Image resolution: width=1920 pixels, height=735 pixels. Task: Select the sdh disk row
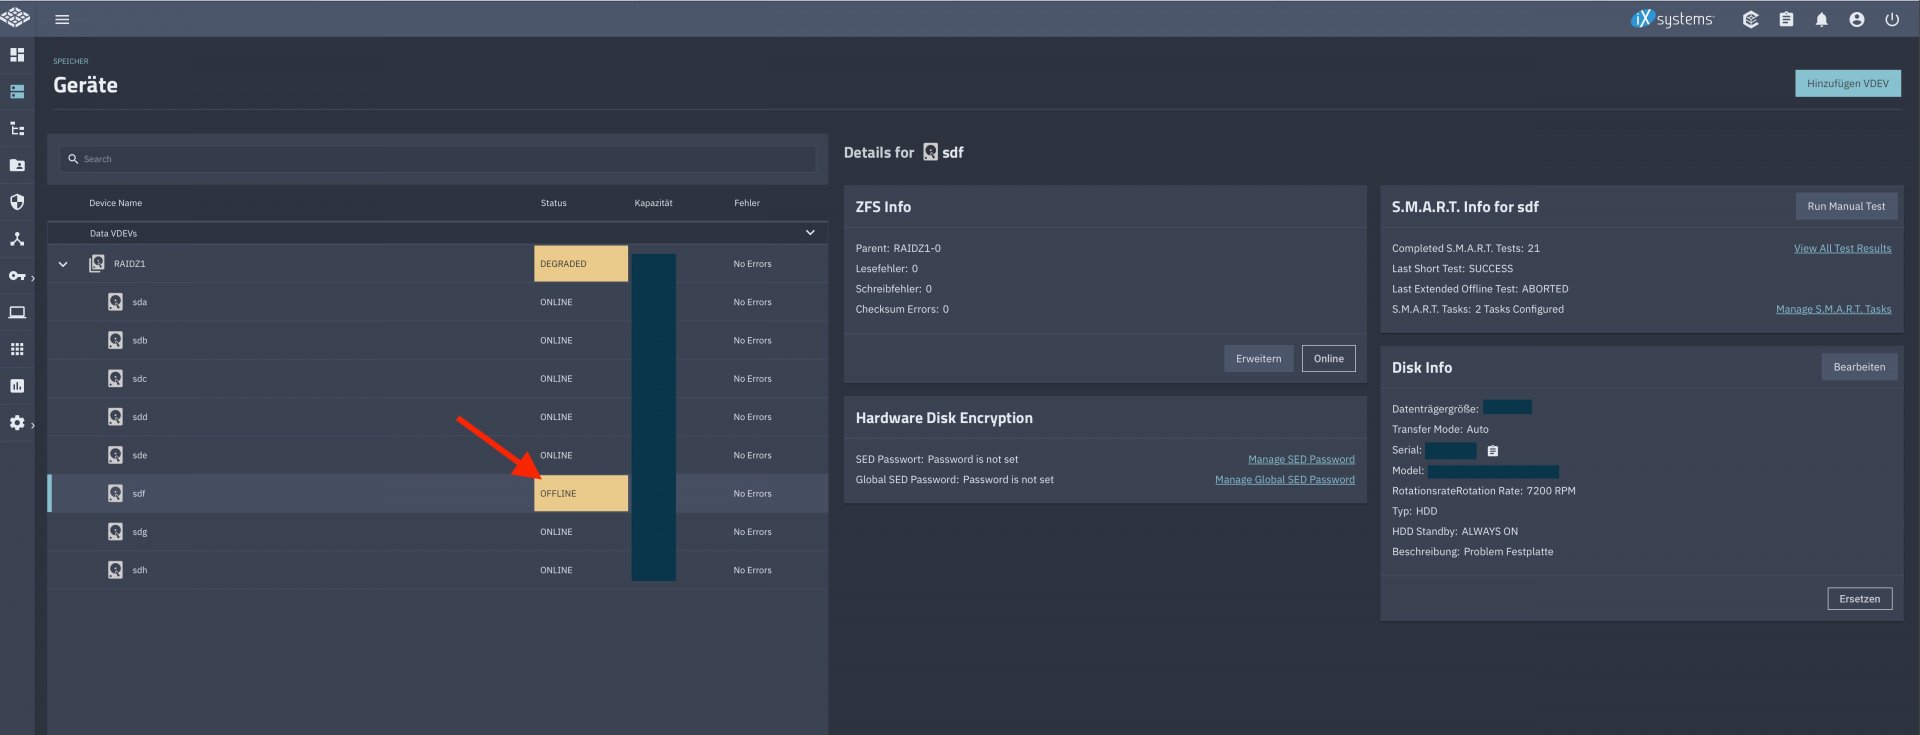(x=438, y=570)
